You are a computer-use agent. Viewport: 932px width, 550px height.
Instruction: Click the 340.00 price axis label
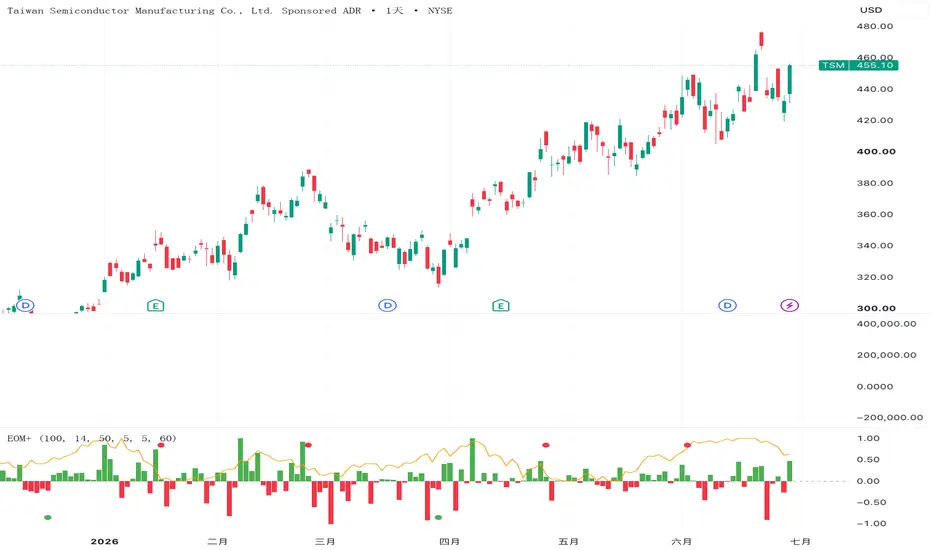[x=875, y=246]
